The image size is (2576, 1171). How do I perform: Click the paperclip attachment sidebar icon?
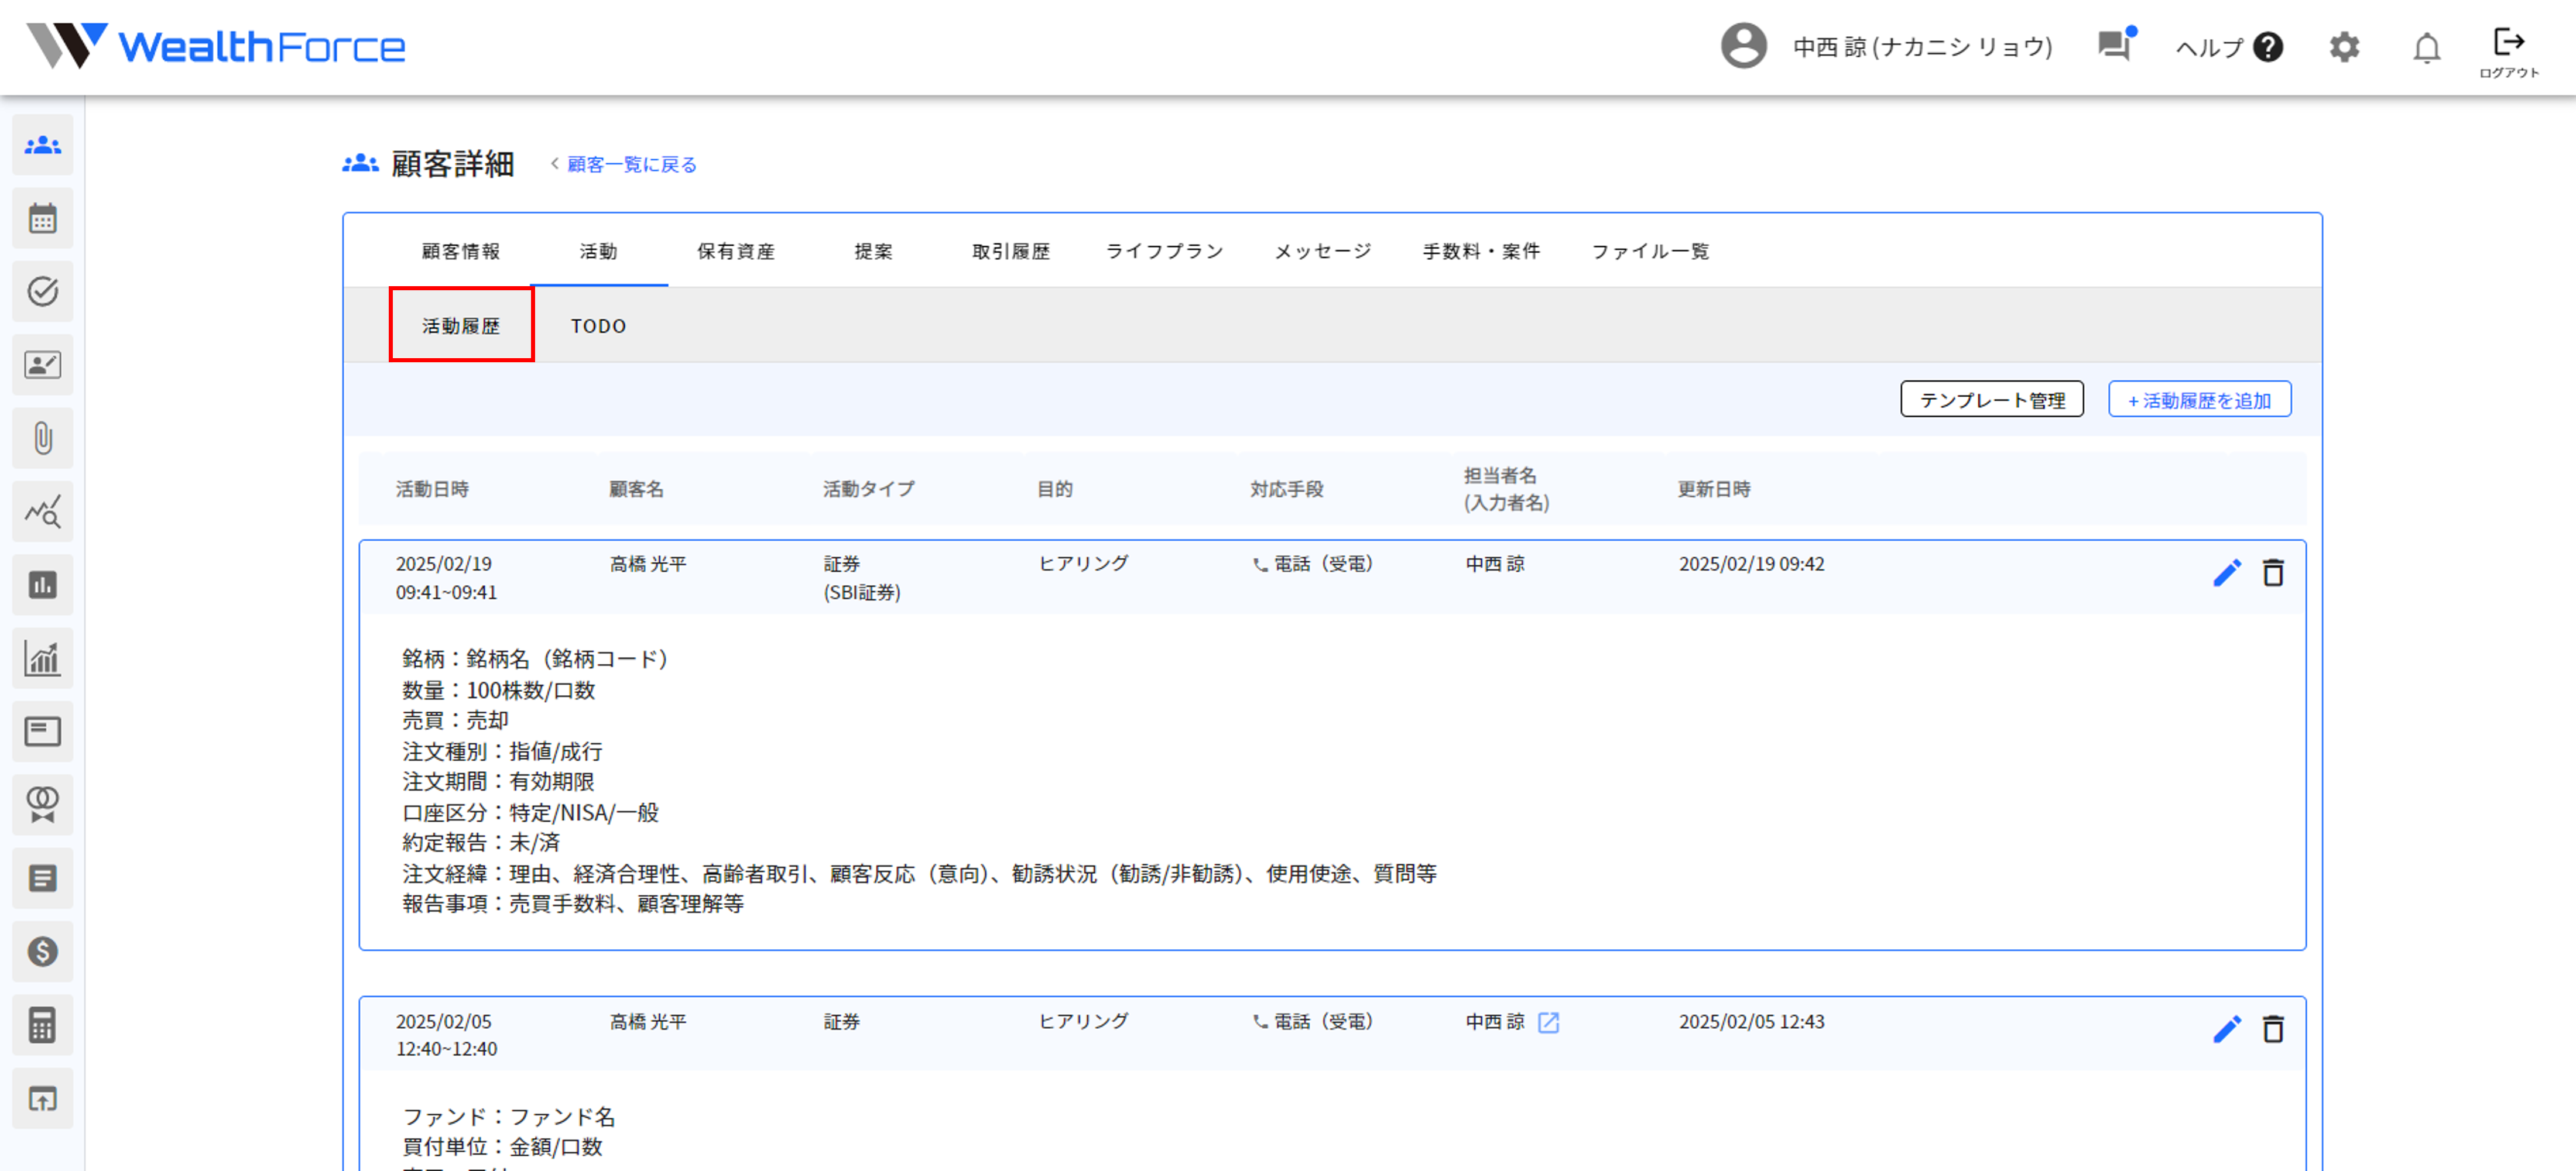42,438
